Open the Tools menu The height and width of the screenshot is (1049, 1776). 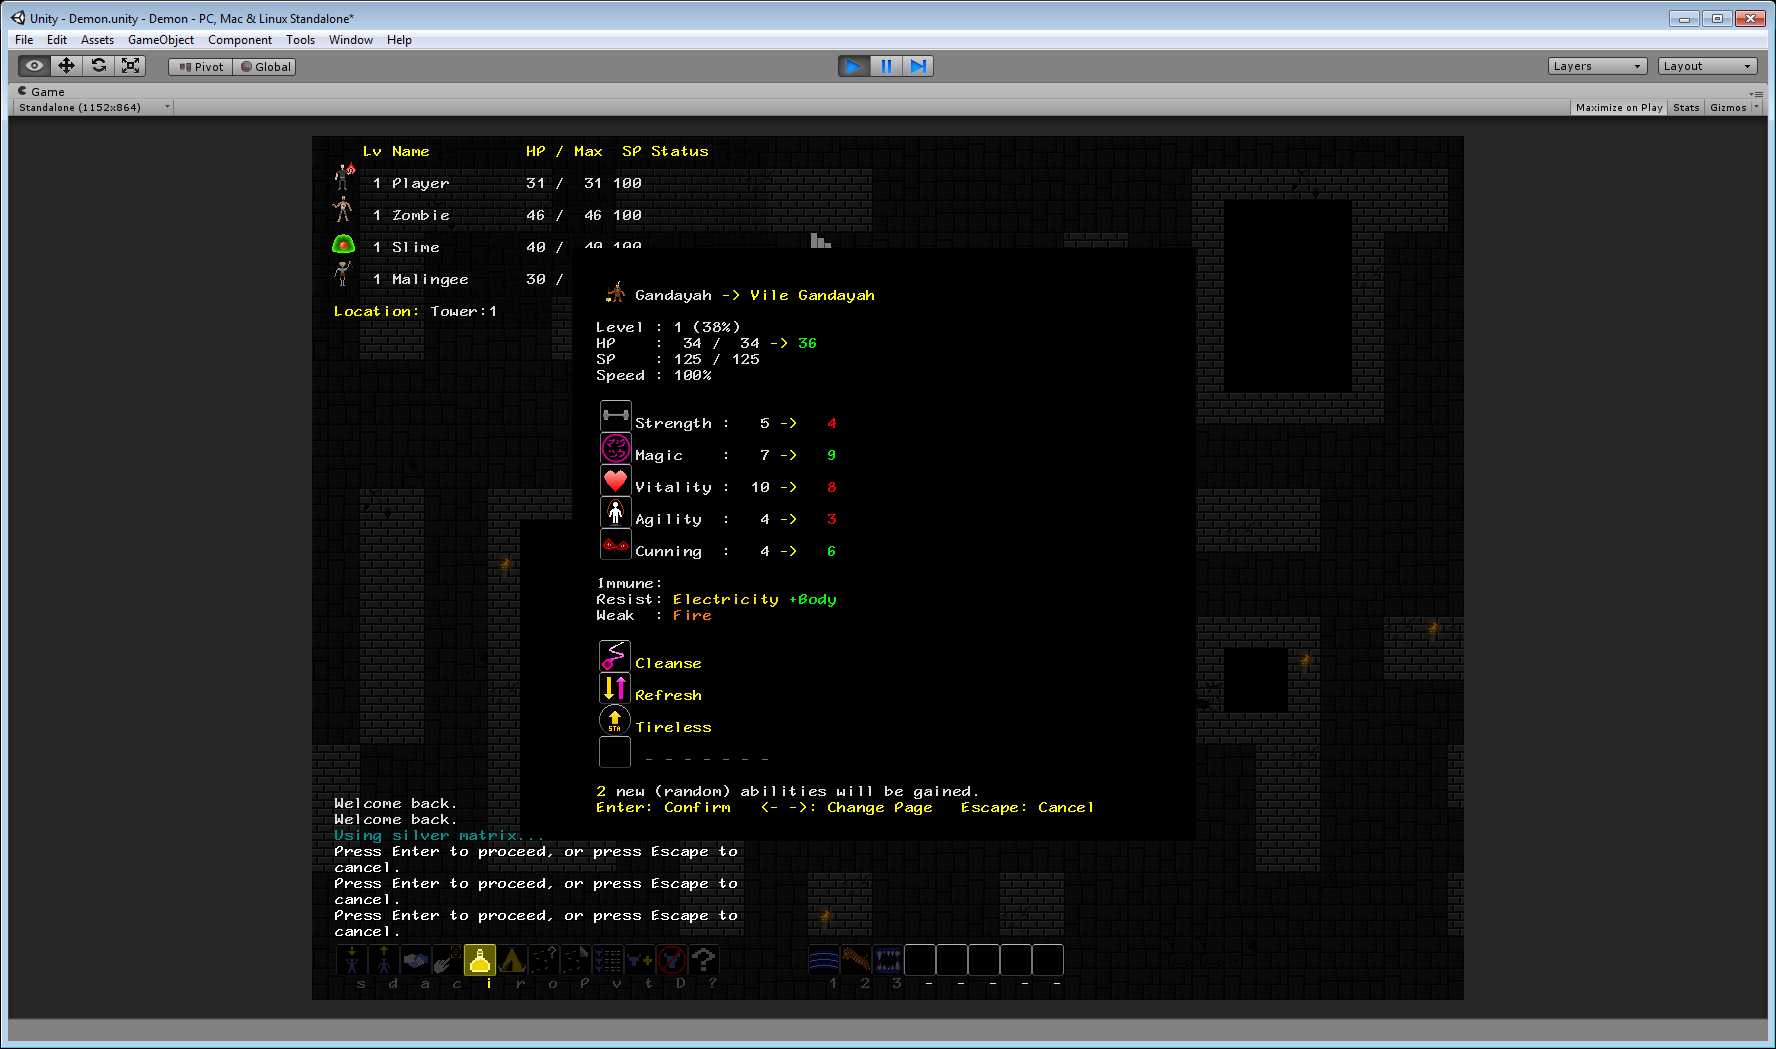(300, 40)
